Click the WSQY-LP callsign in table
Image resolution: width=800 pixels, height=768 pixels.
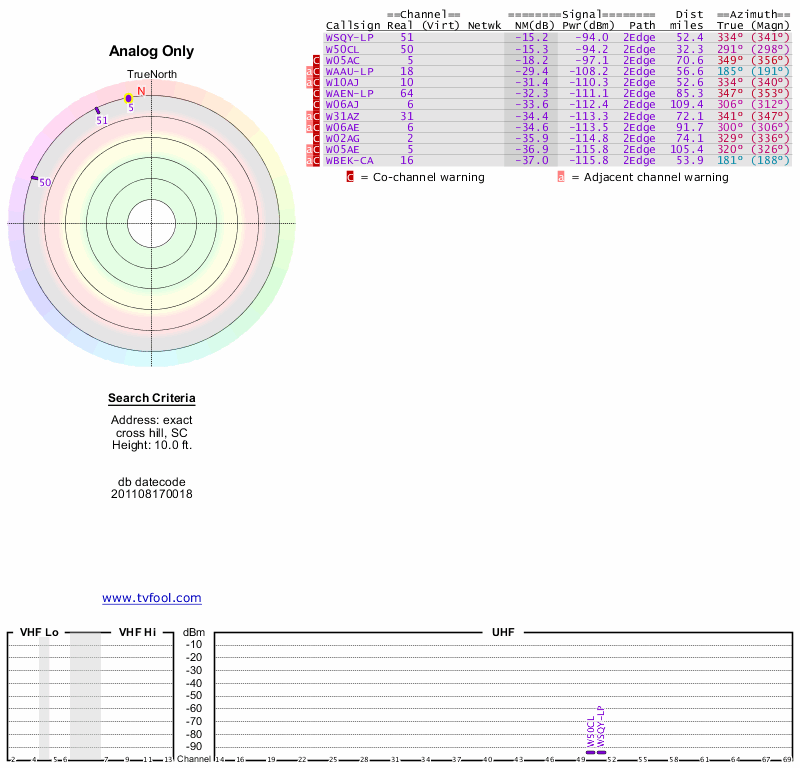coord(349,37)
